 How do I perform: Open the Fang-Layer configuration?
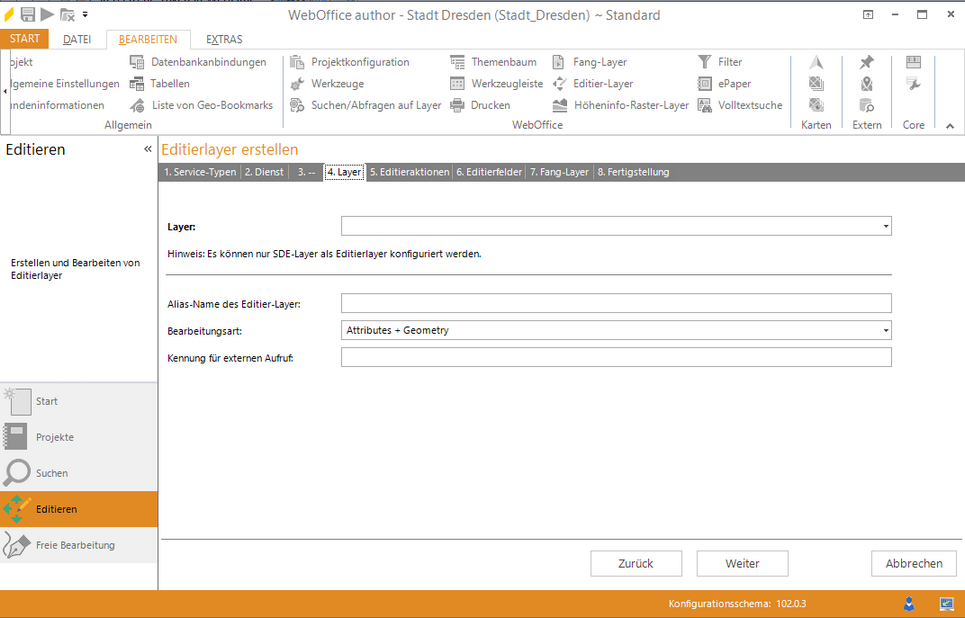click(599, 62)
